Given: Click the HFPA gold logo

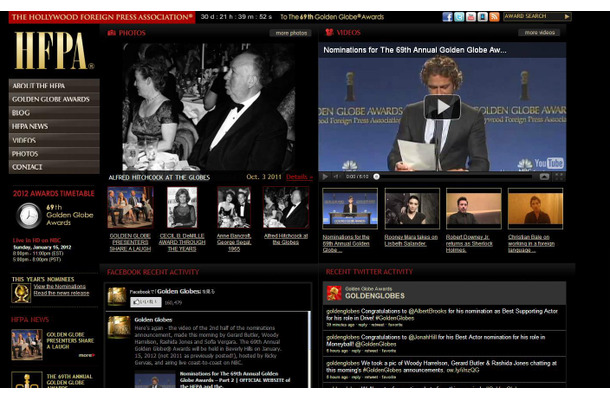Looking at the screenshot, I should click(x=54, y=51).
